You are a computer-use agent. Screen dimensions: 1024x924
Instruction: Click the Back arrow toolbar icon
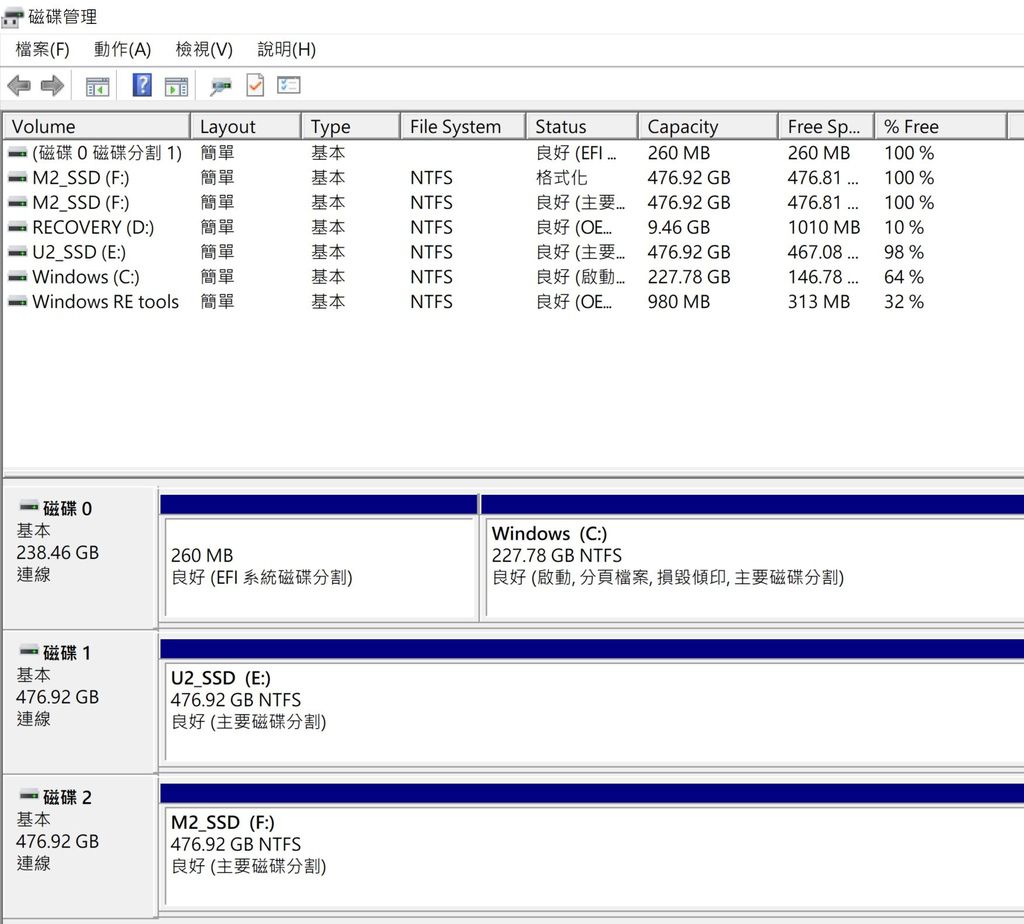[x=19, y=86]
